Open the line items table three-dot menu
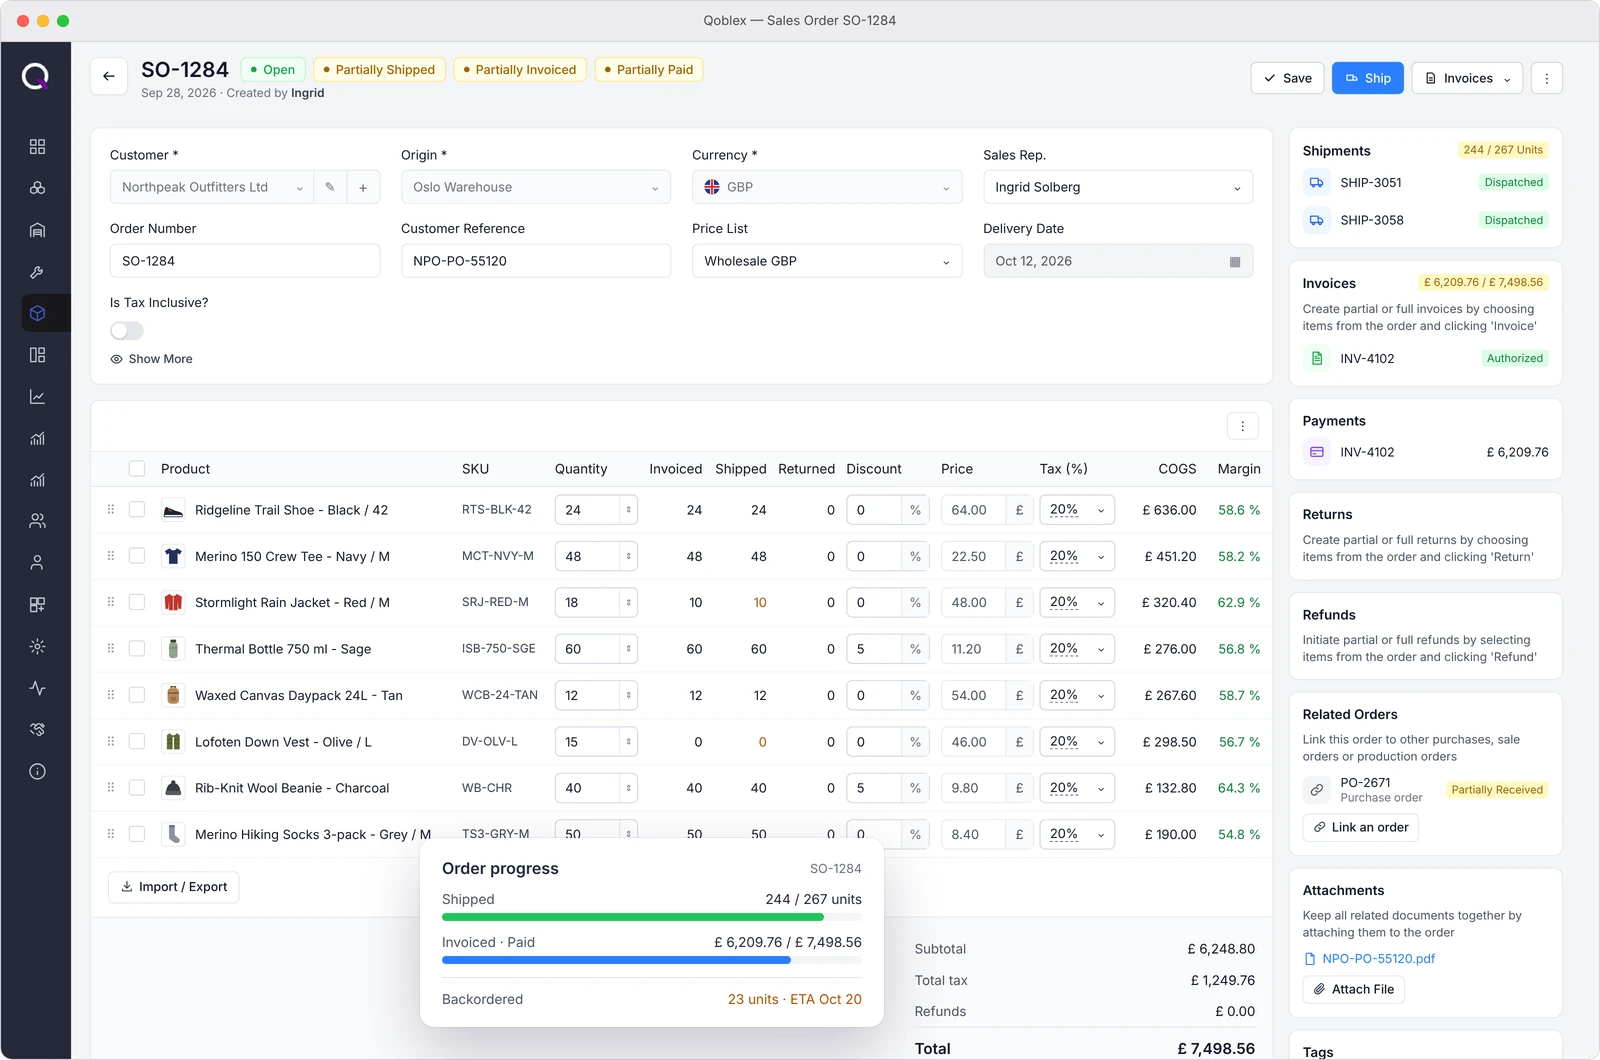The width and height of the screenshot is (1600, 1060). point(1243,426)
